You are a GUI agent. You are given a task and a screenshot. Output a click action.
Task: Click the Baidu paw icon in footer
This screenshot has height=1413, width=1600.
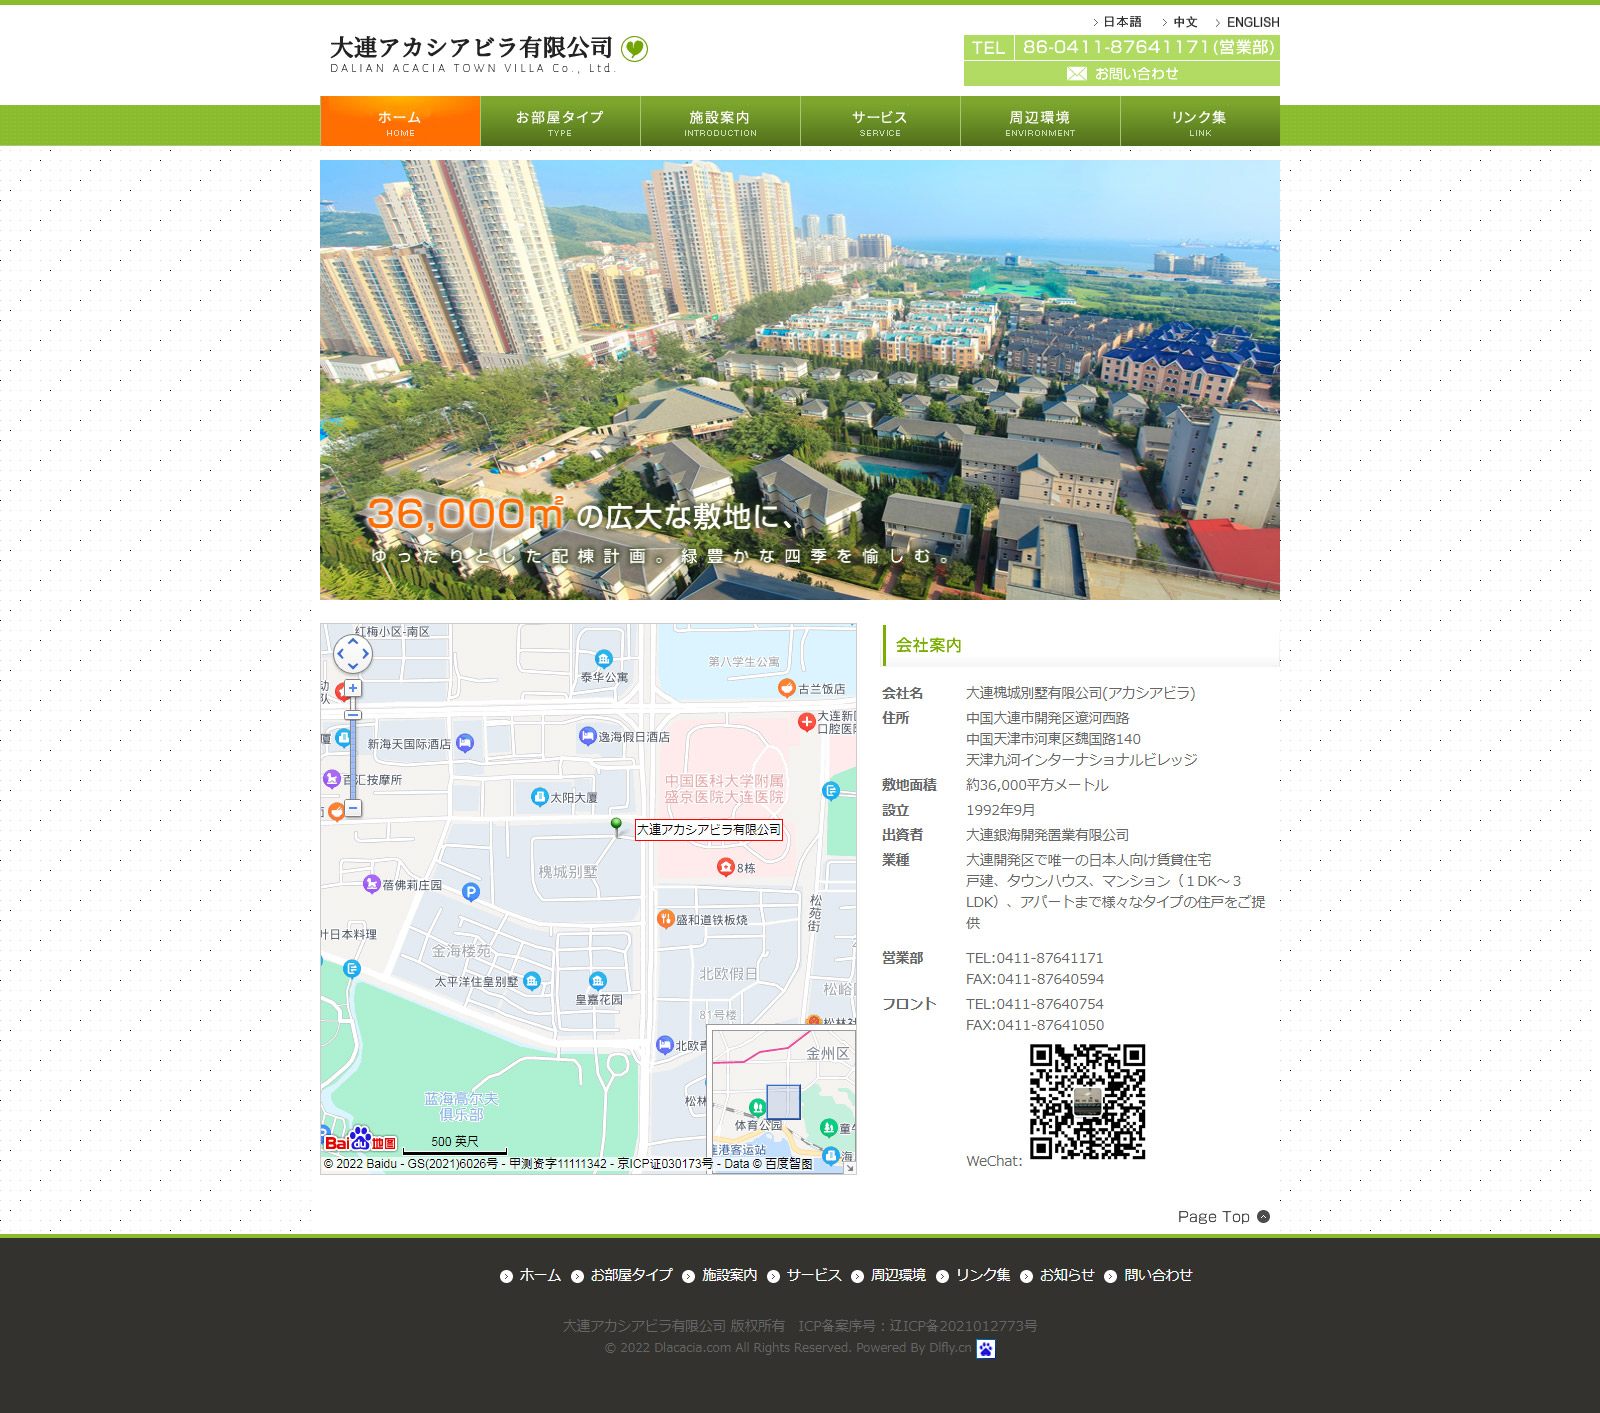(985, 1349)
